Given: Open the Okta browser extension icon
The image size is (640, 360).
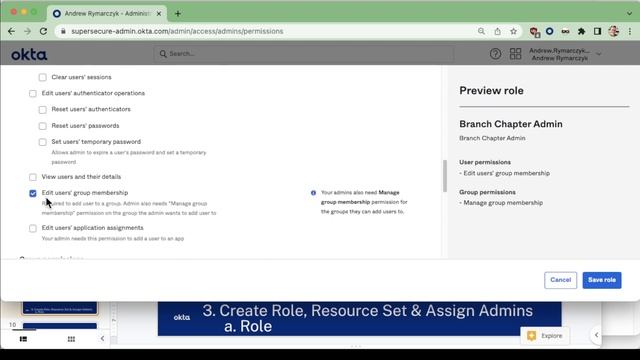Looking at the screenshot, I should pos(549,31).
